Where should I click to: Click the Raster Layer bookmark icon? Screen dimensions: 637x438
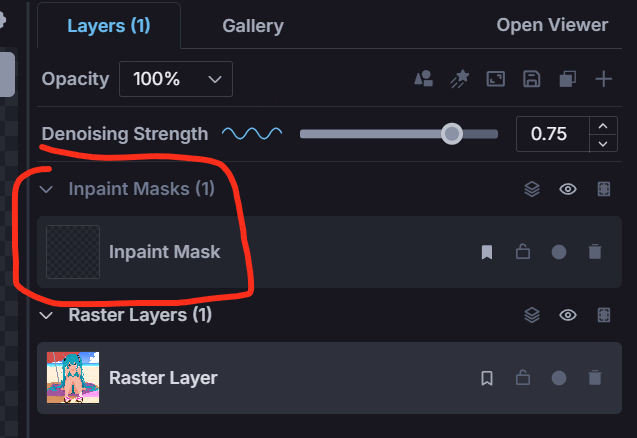tap(487, 378)
